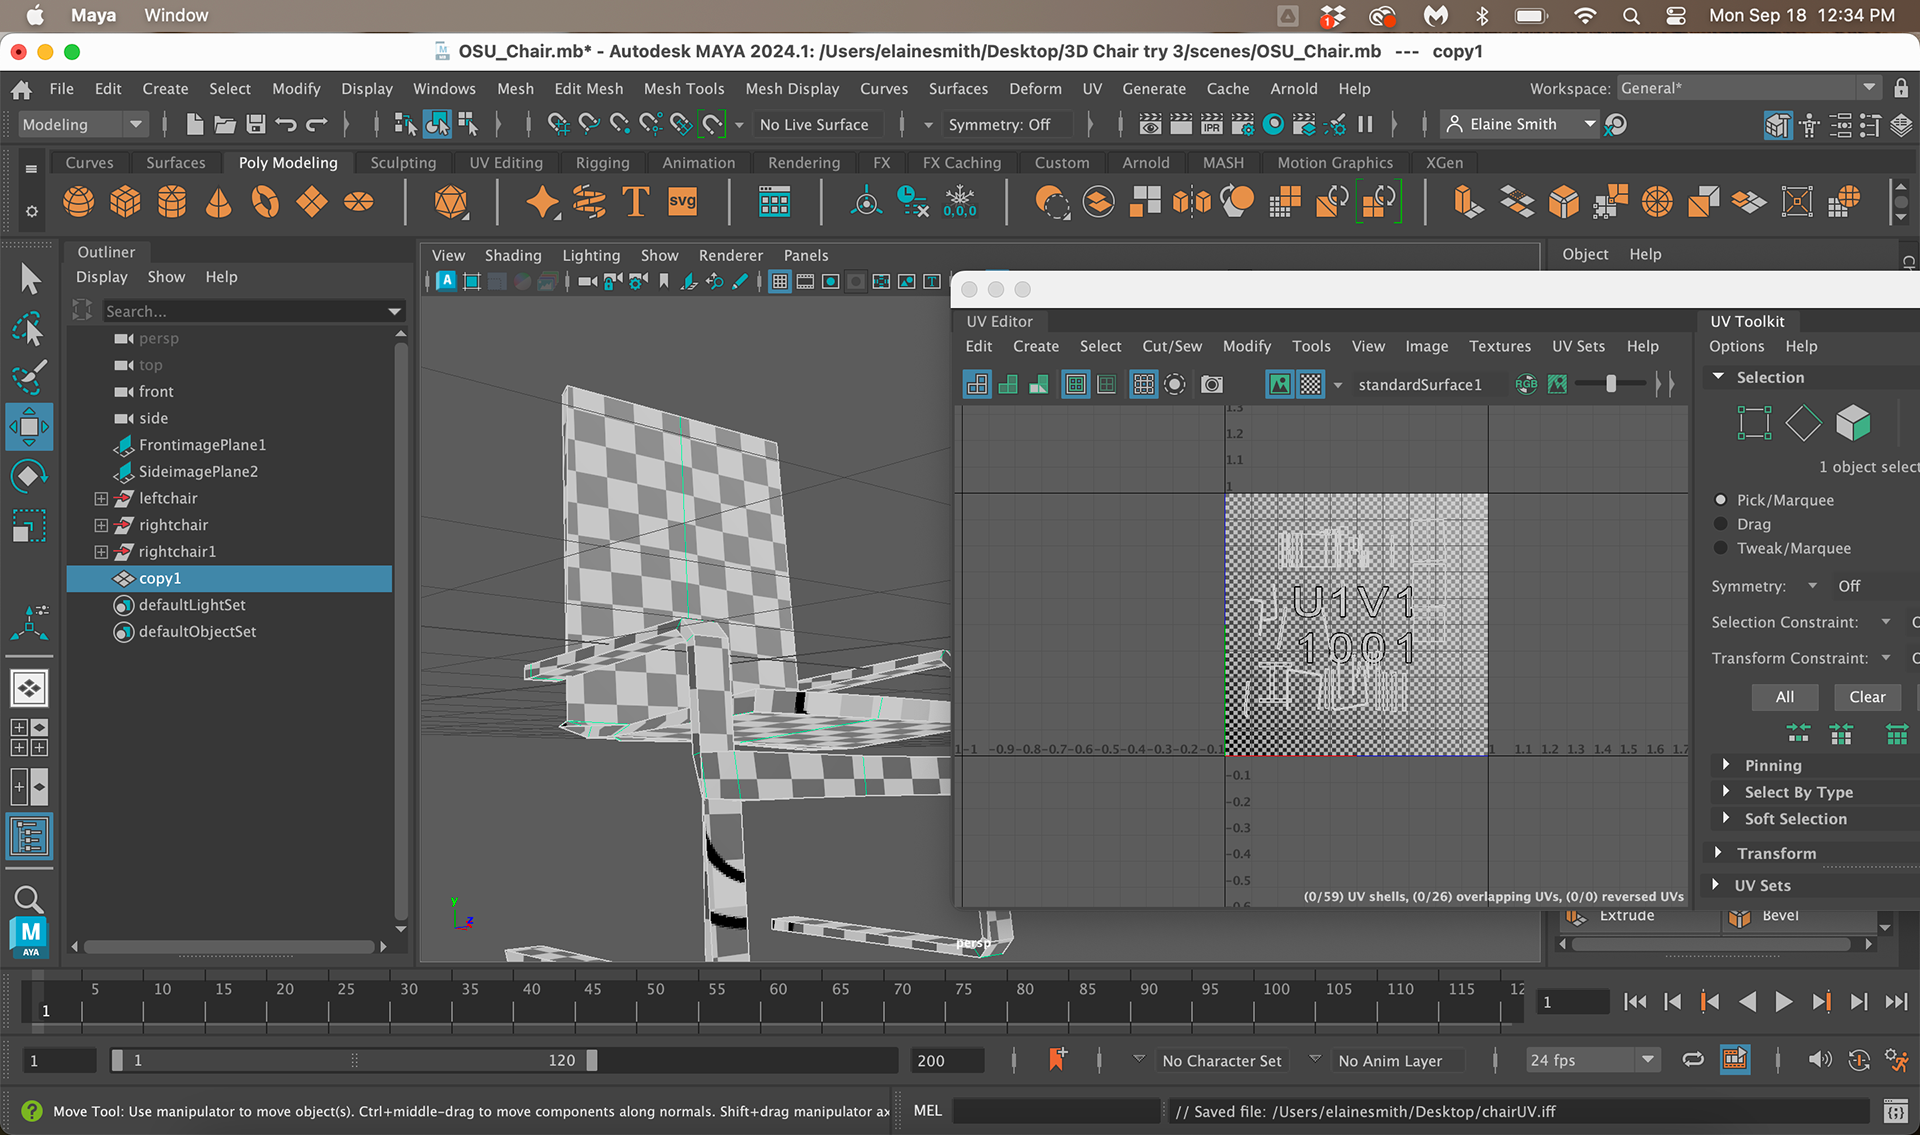Select the Rotate tool in the toolbox
This screenshot has width=1920, height=1135.
point(29,476)
